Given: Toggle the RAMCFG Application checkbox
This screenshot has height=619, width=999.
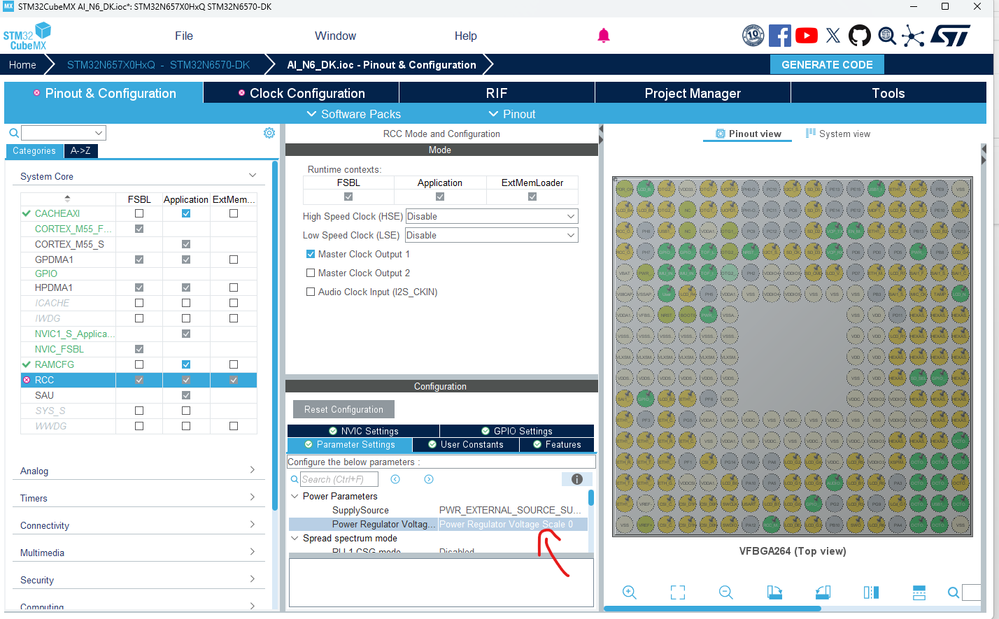Looking at the screenshot, I should coord(186,364).
